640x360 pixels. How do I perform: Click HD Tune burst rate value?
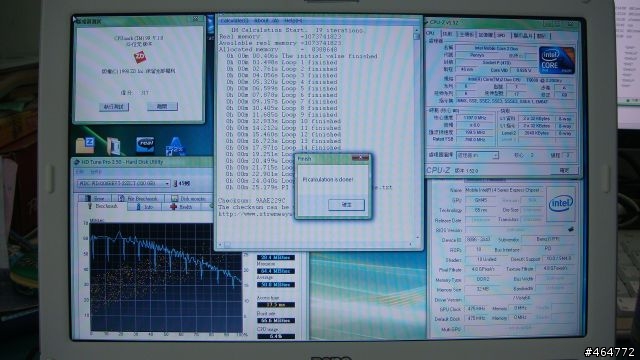[x=276, y=320]
